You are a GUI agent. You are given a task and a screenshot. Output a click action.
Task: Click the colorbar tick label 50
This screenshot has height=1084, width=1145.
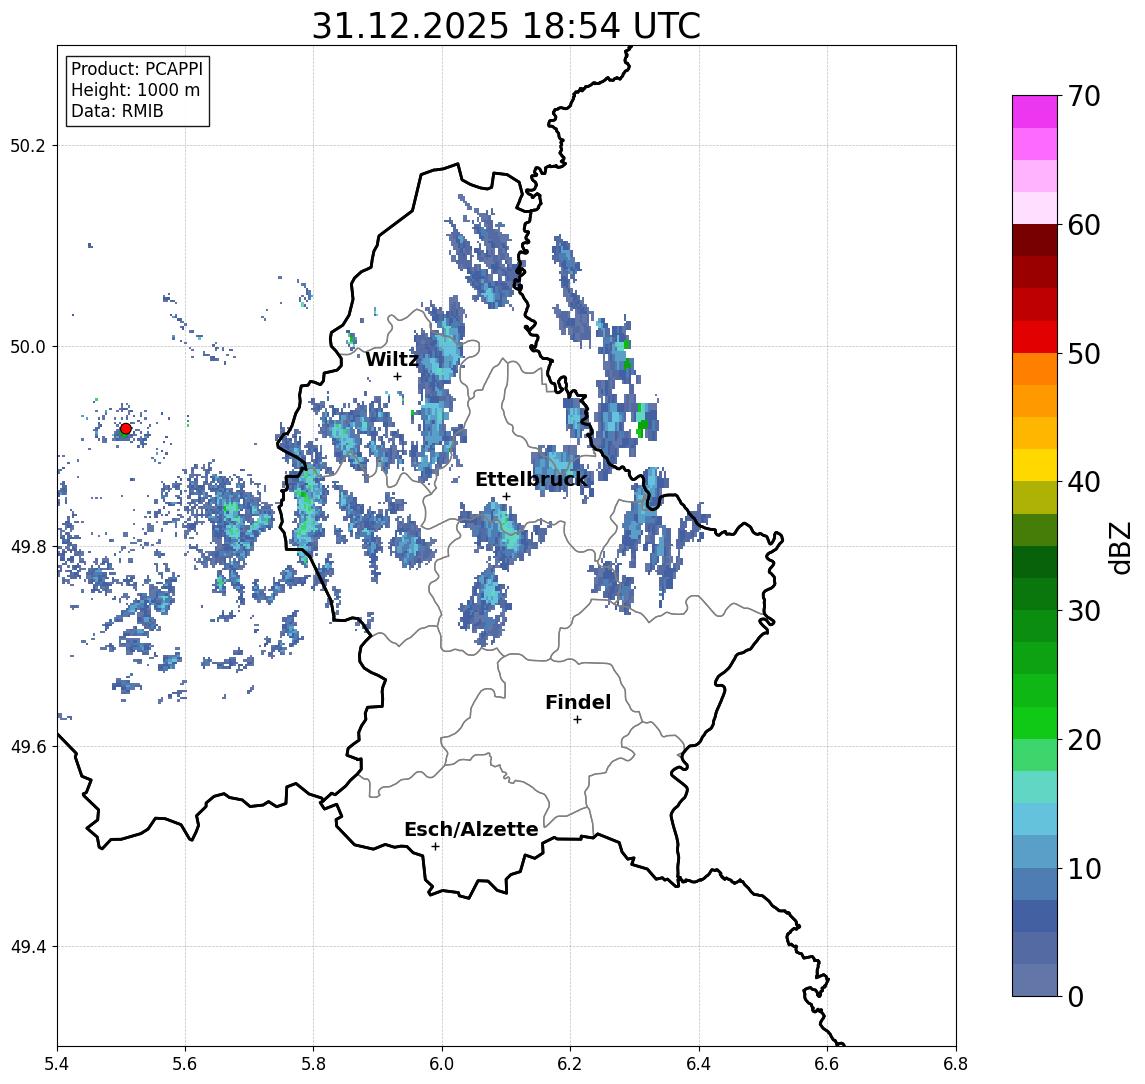(1084, 354)
